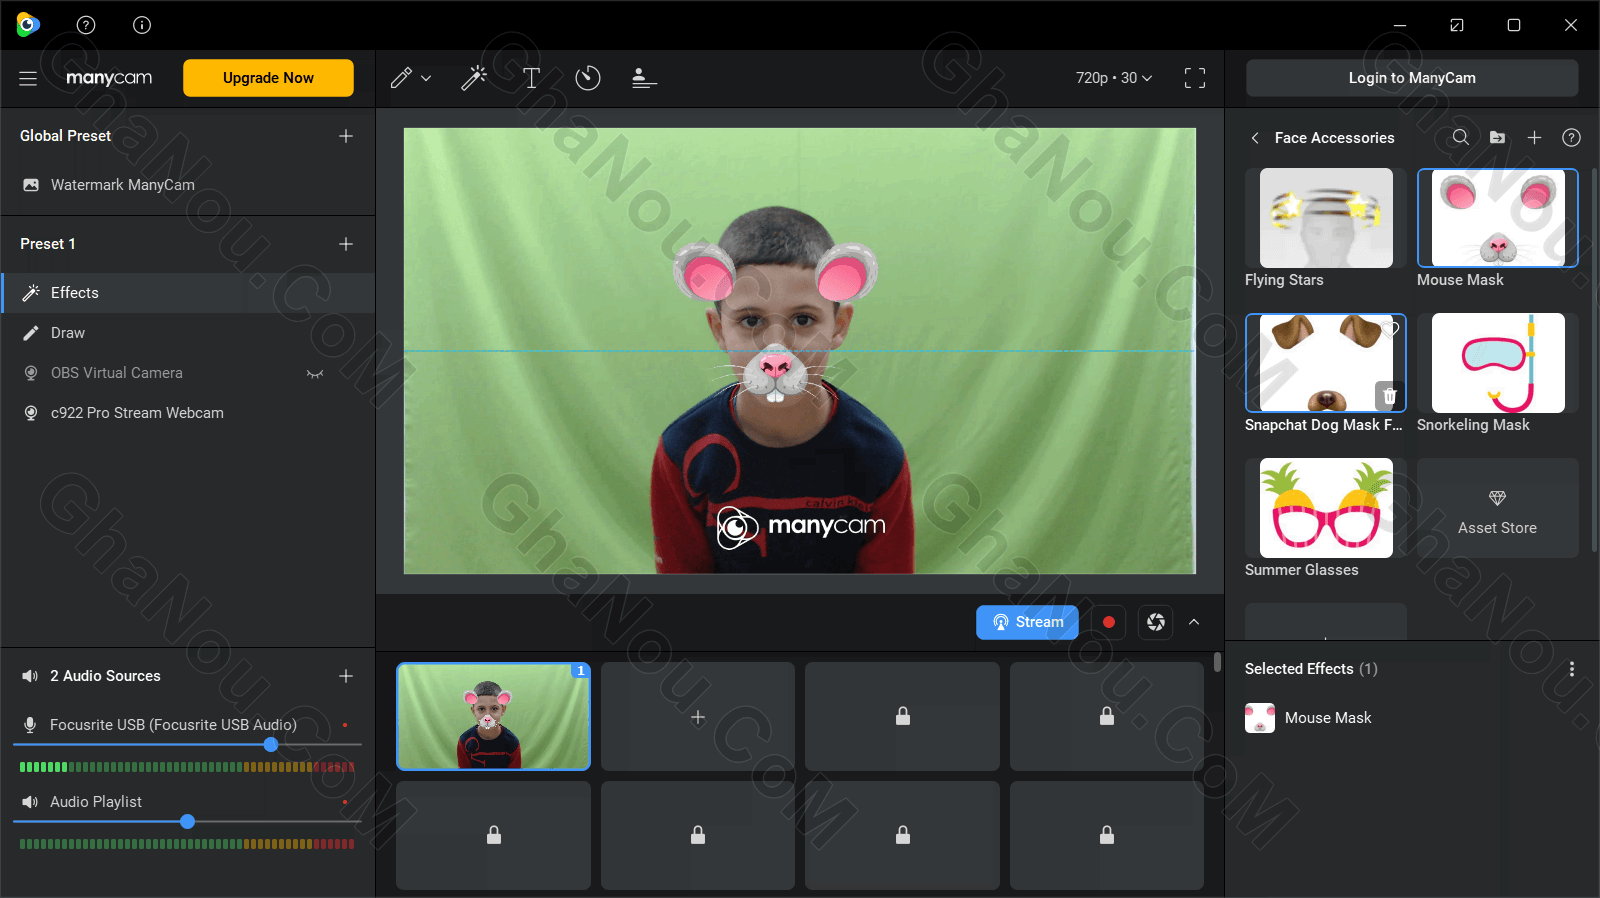This screenshot has width=1600, height=898.
Task: Select video preset thumbnail 1
Action: (x=494, y=716)
